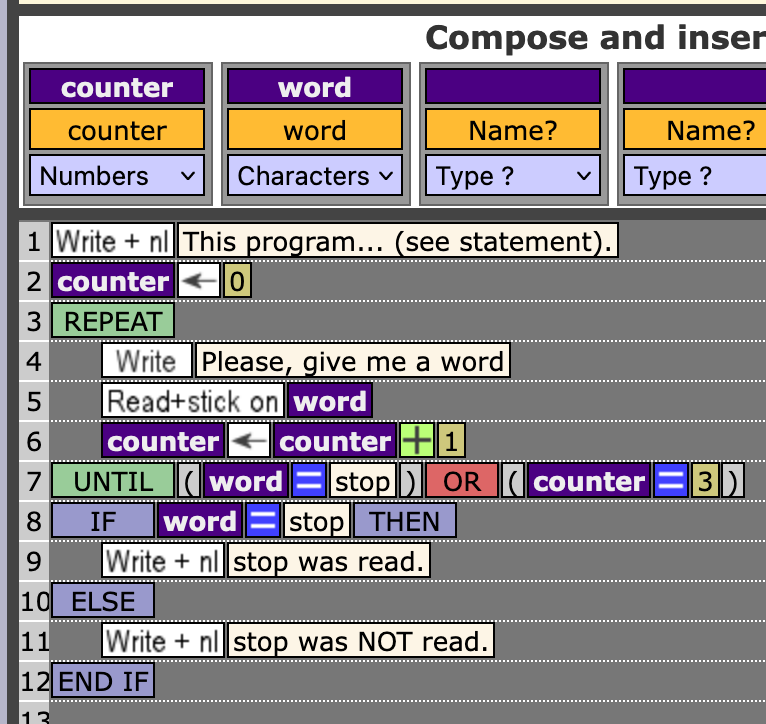
Task: Open the Numbers type dropdown for counter
Action: click(x=117, y=176)
